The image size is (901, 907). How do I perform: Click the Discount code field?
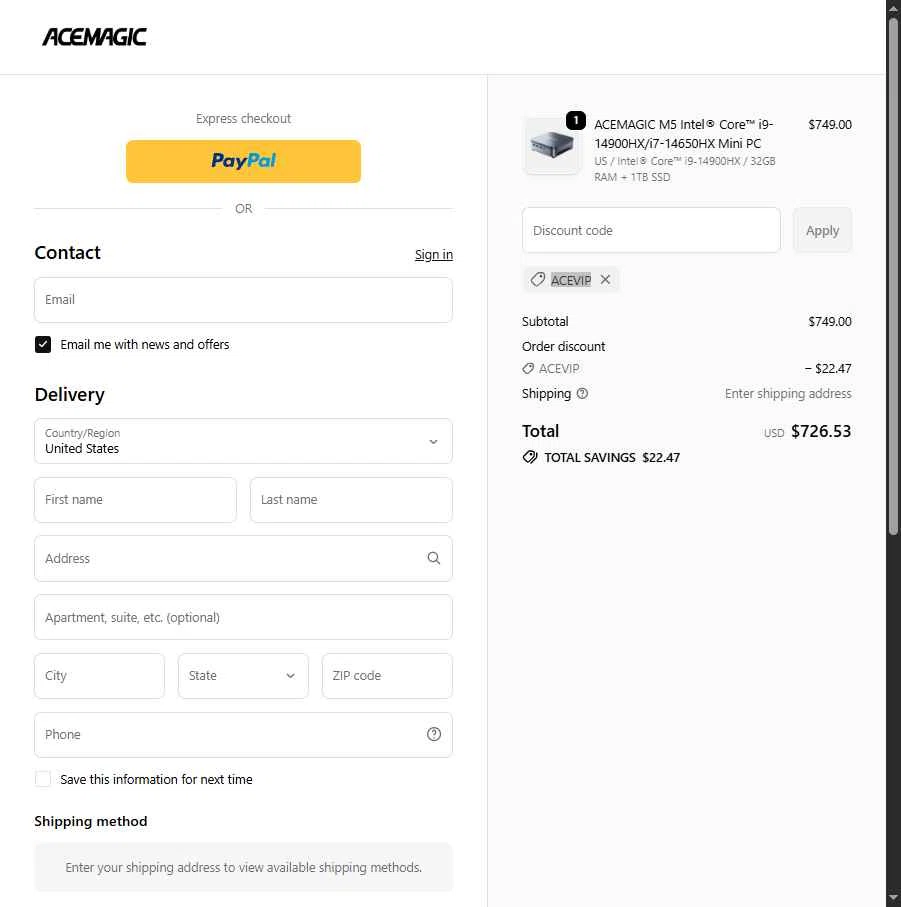[651, 230]
